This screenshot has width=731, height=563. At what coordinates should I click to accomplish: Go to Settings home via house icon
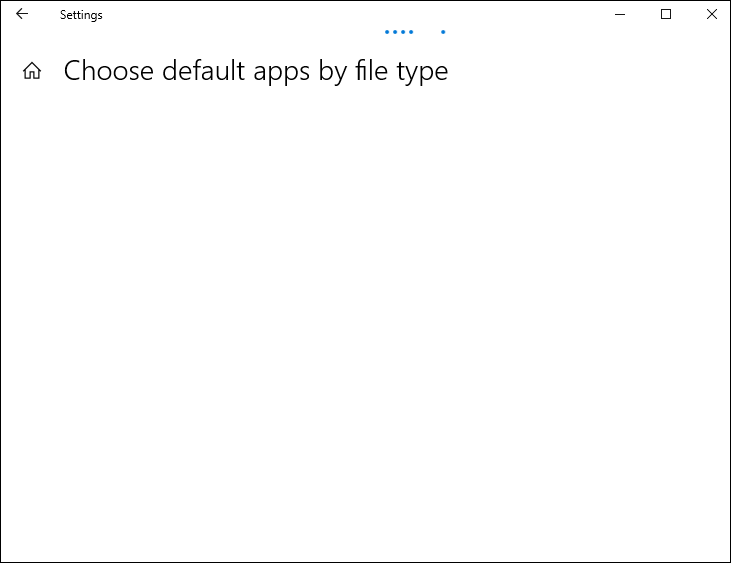[32, 71]
